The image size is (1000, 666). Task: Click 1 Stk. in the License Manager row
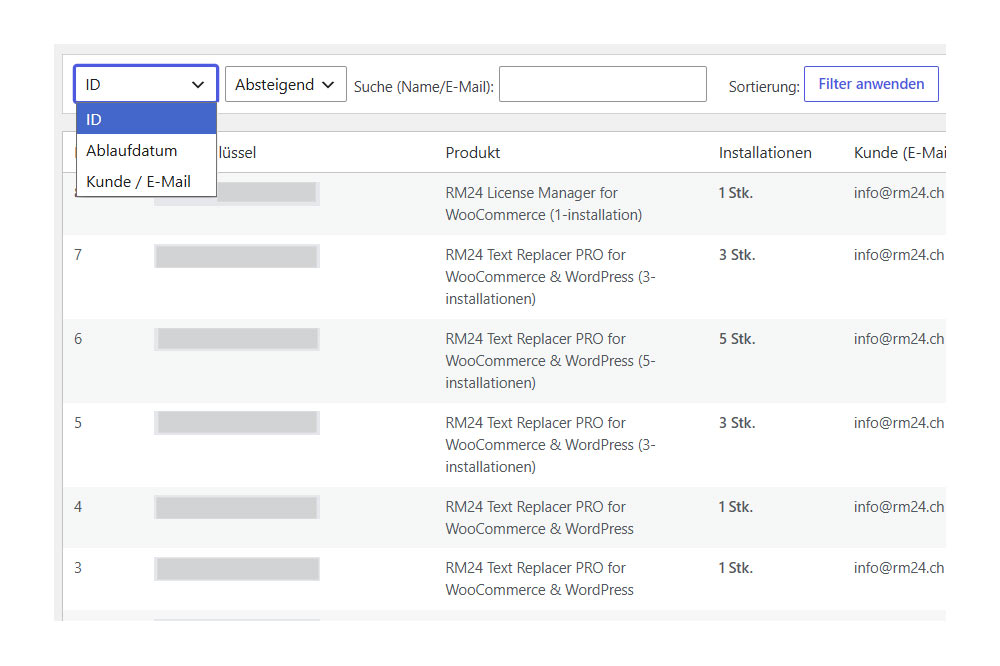click(736, 193)
